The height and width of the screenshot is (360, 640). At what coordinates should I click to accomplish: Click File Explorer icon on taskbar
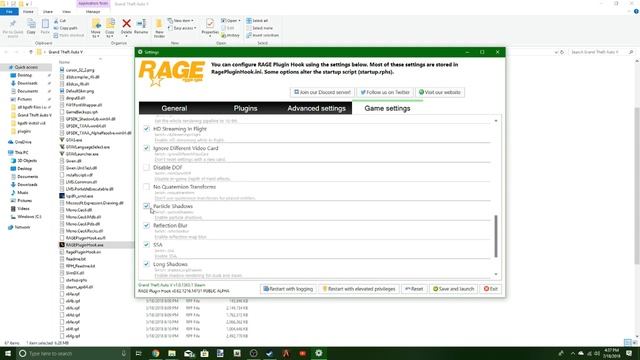point(172,353)
